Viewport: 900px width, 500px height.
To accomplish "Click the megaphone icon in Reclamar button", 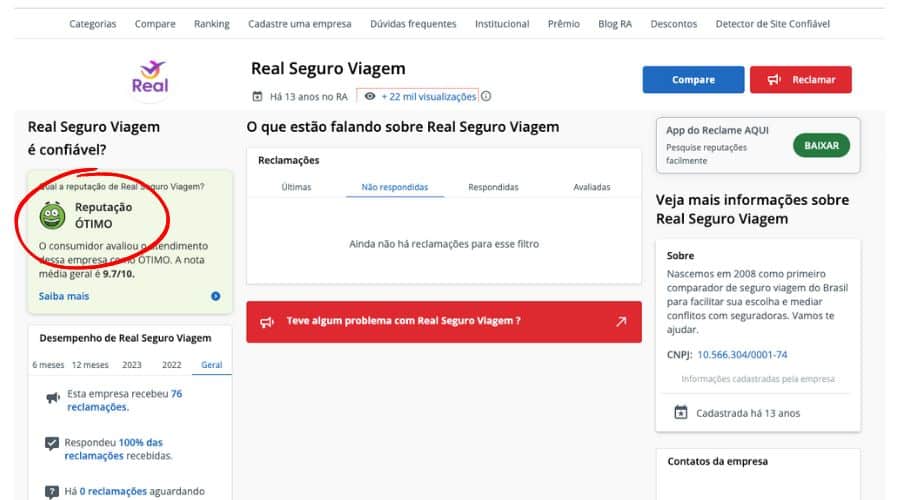I will coord(774,80).
